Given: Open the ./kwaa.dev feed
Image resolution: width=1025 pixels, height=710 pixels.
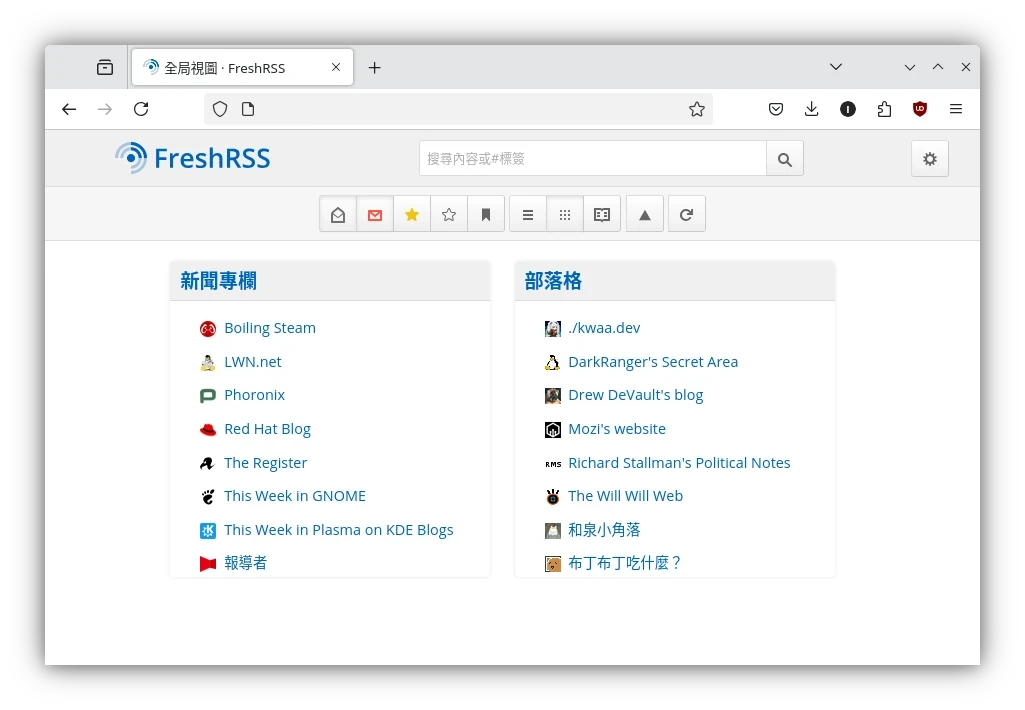Looking at the screenshot, I should 604,328.
